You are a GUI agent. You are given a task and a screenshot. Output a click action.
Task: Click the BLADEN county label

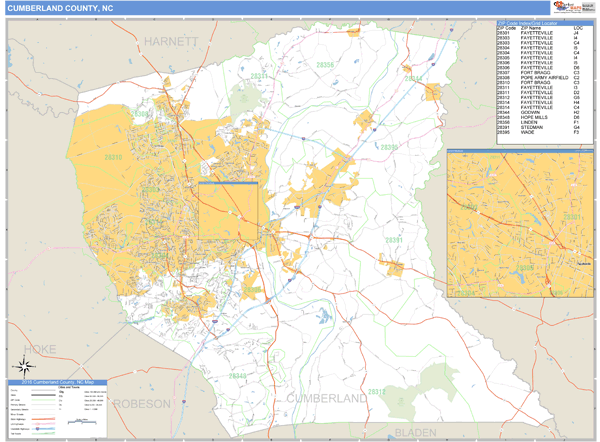(x=415, y=431)
